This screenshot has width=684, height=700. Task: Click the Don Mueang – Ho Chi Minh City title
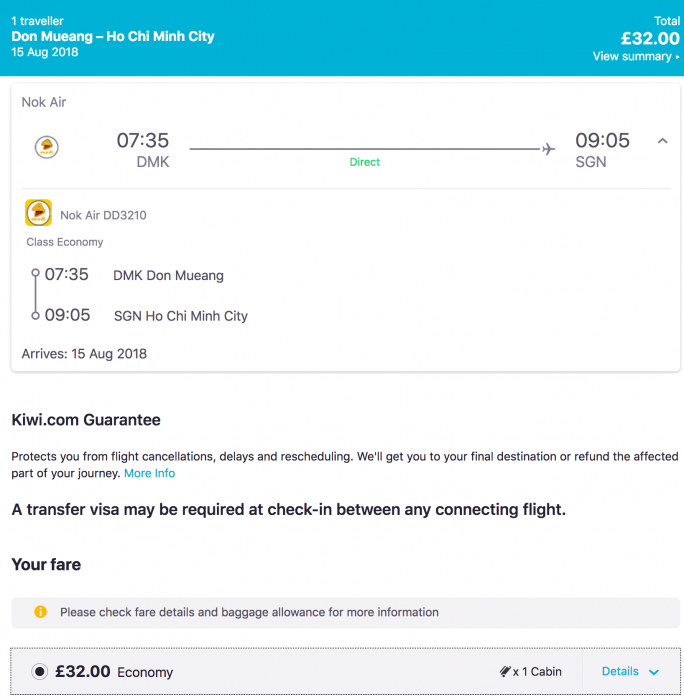pyautogui.click(x=113, y=36)
